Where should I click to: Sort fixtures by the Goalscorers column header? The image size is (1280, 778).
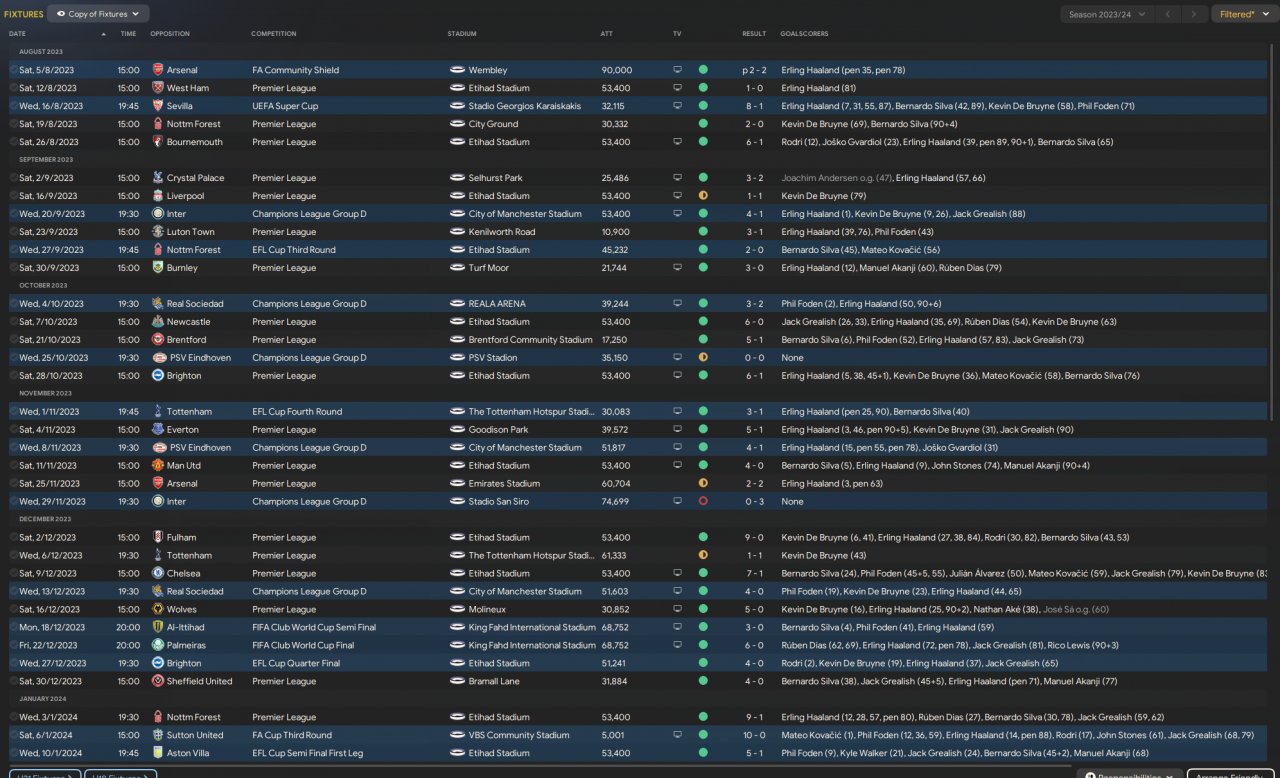[804, 34]
